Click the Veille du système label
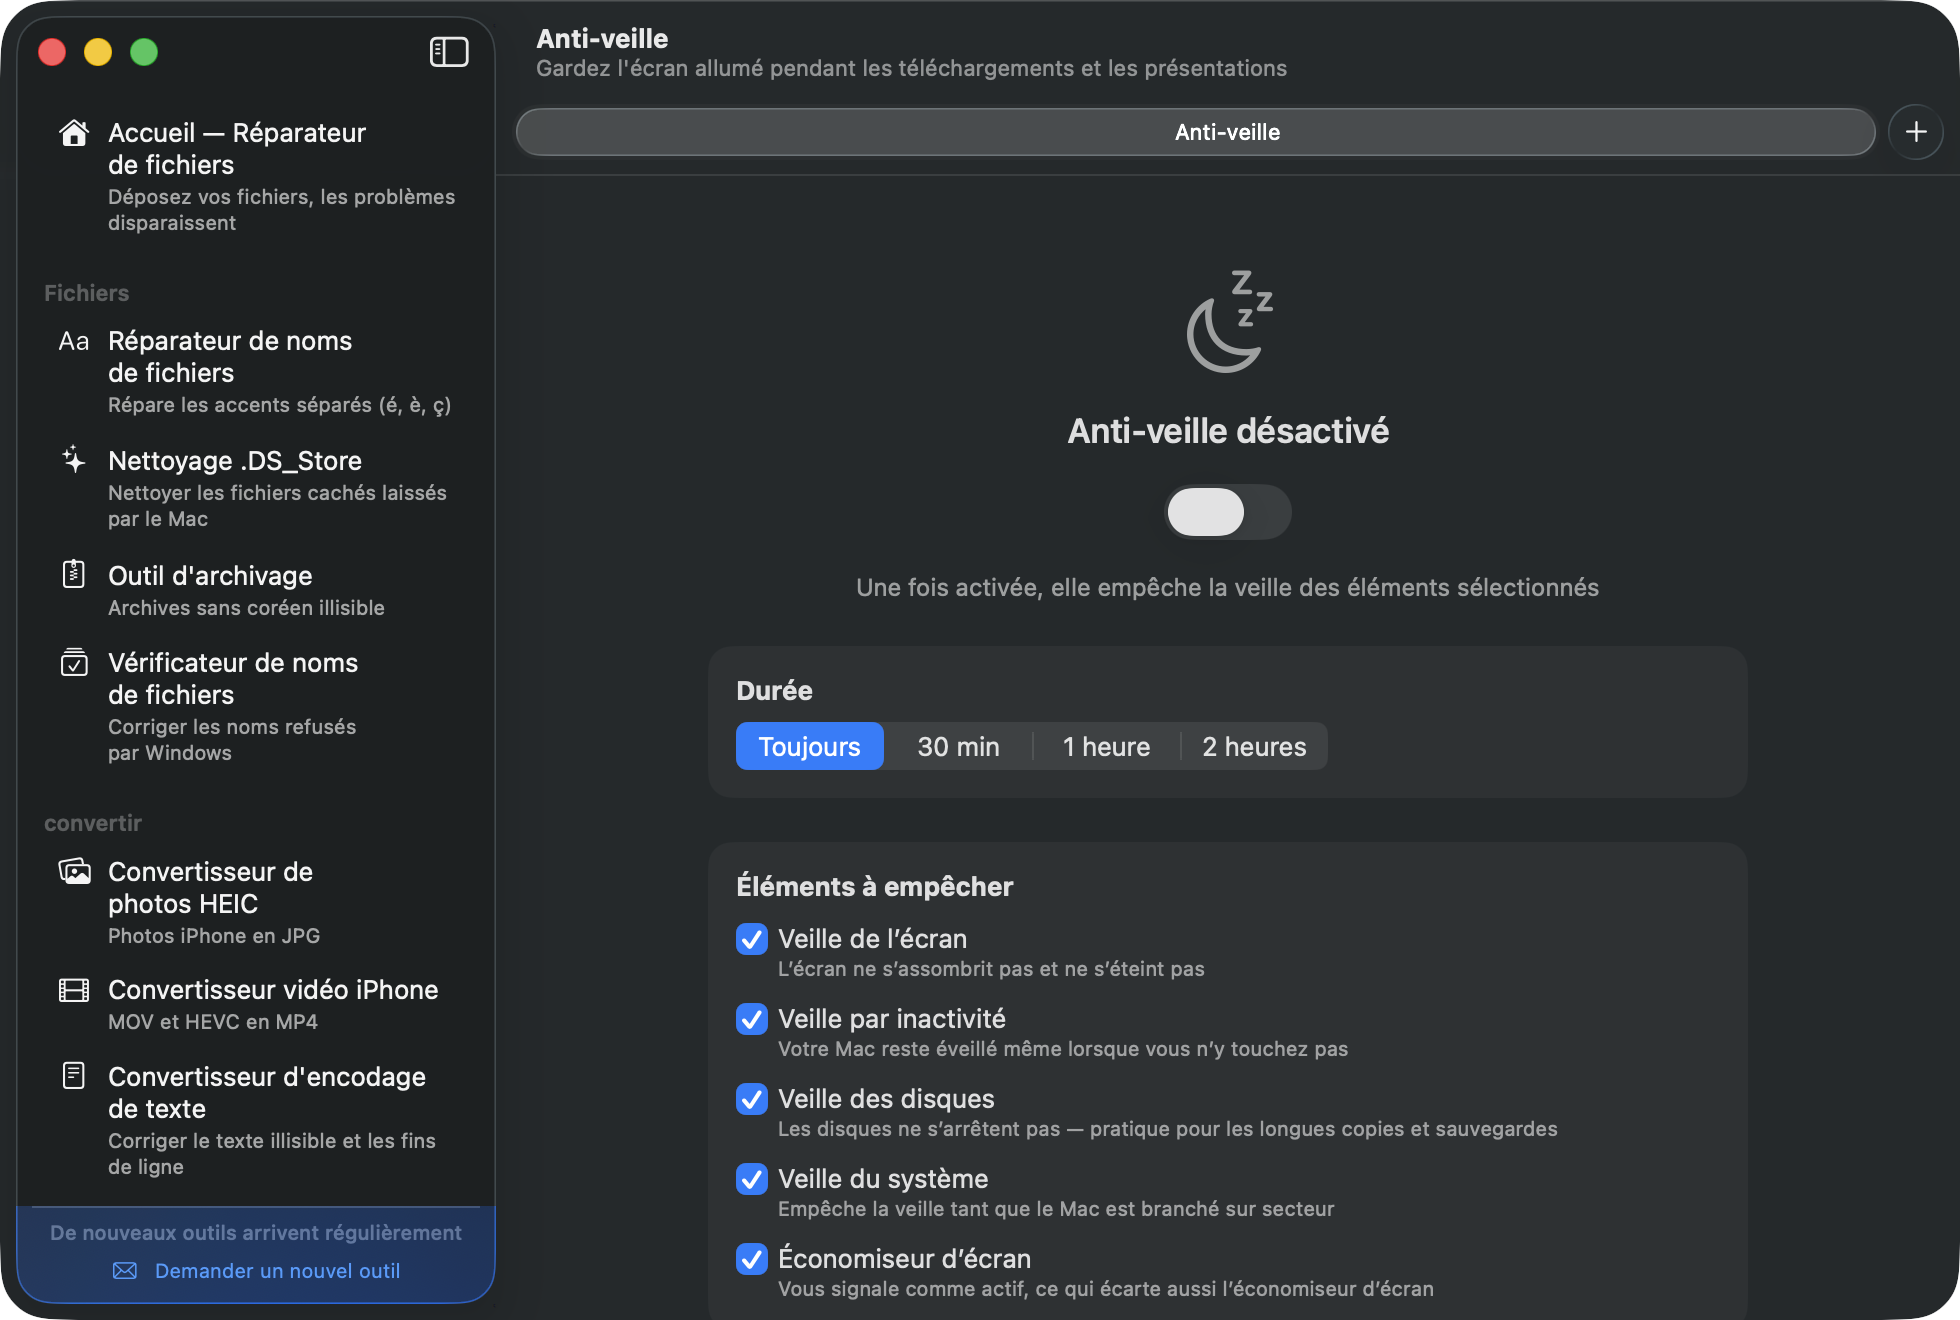 [883, 1179]
